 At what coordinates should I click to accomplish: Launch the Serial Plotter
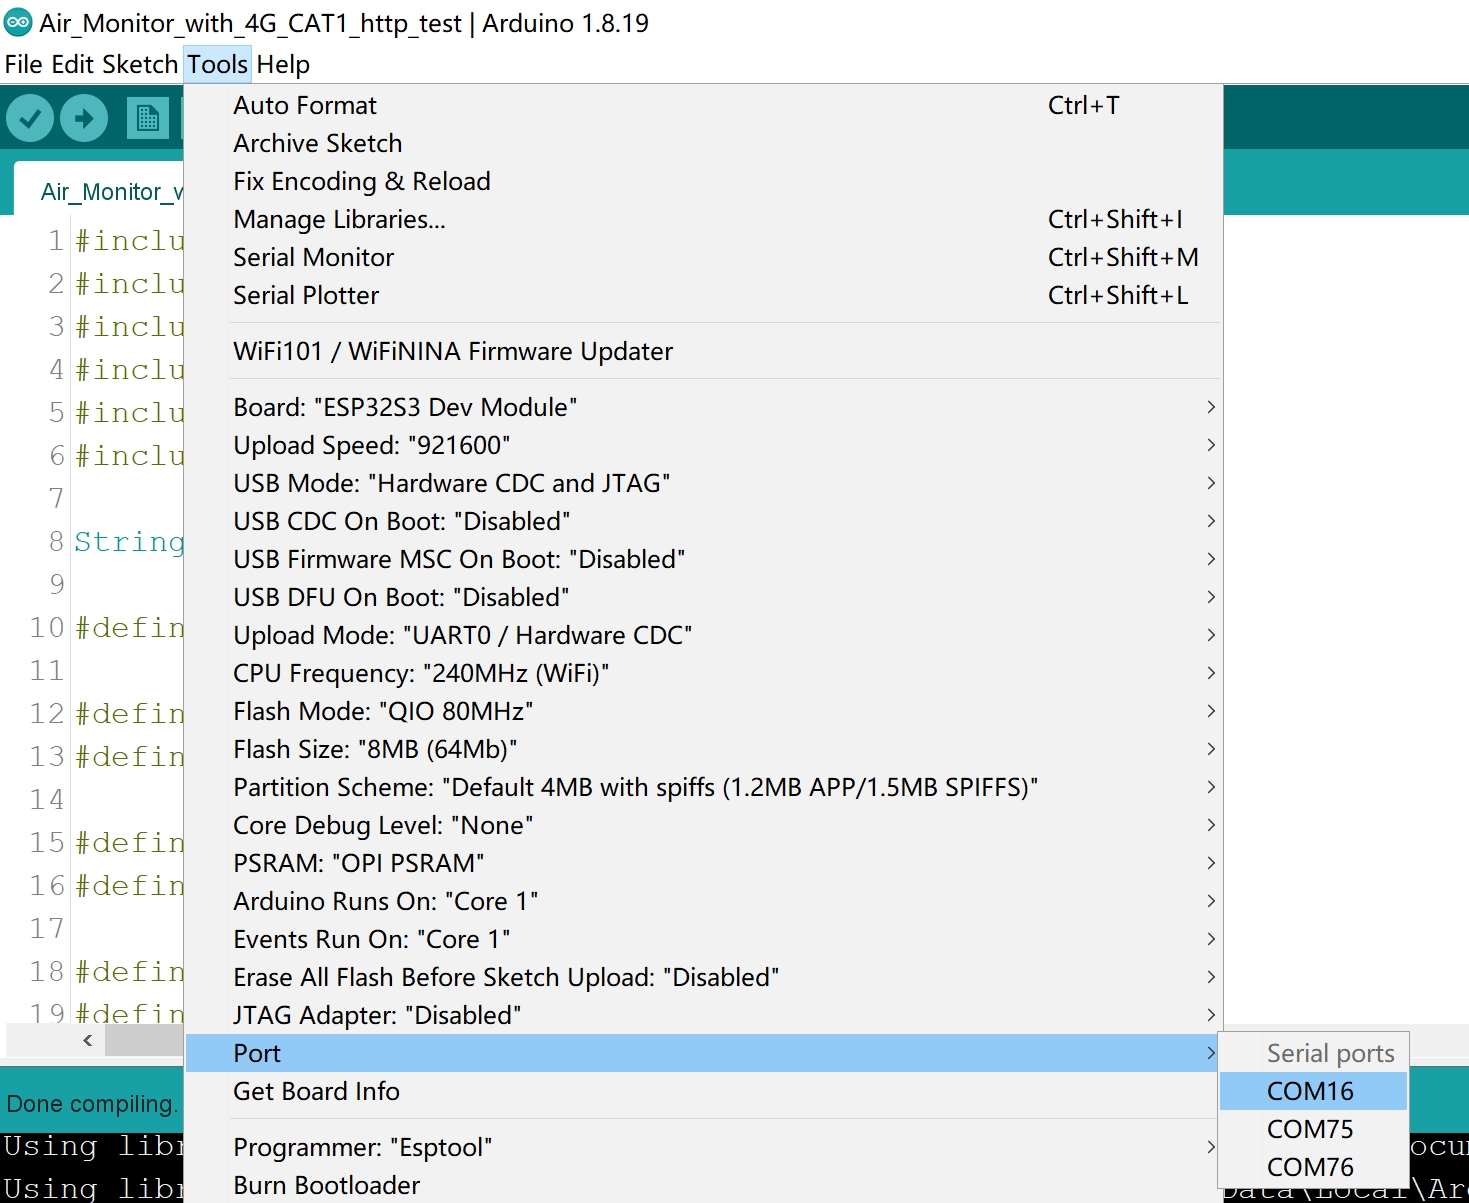[703, 295]
